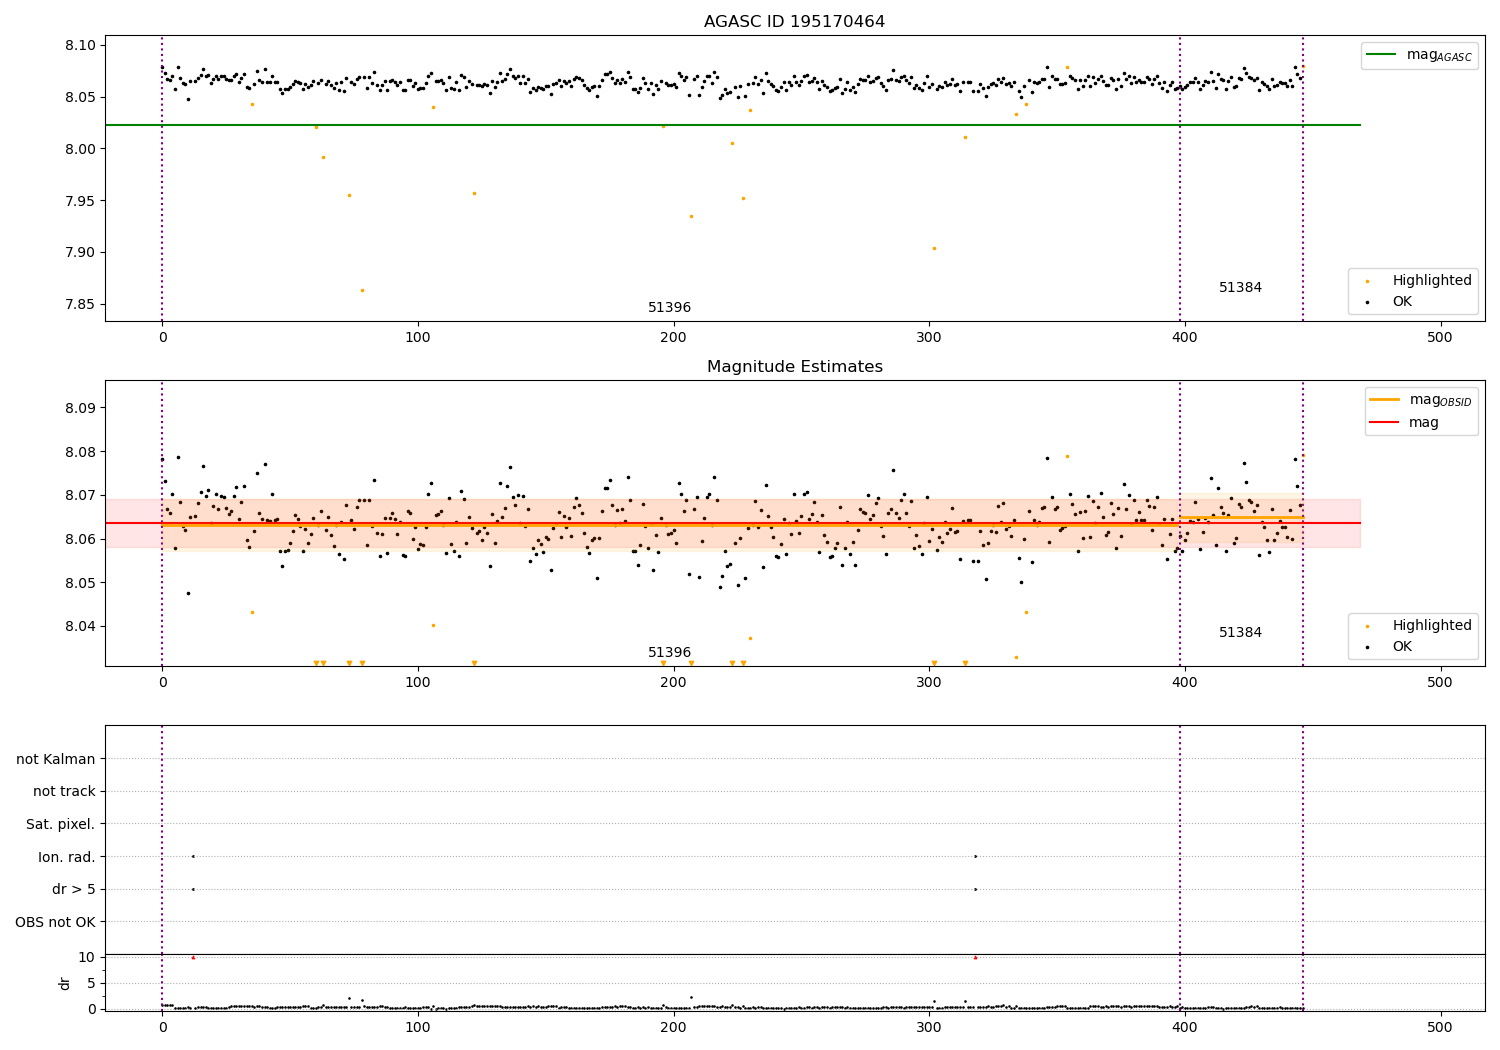Click the '8.07' y-axis tick label

pos(81,496)
